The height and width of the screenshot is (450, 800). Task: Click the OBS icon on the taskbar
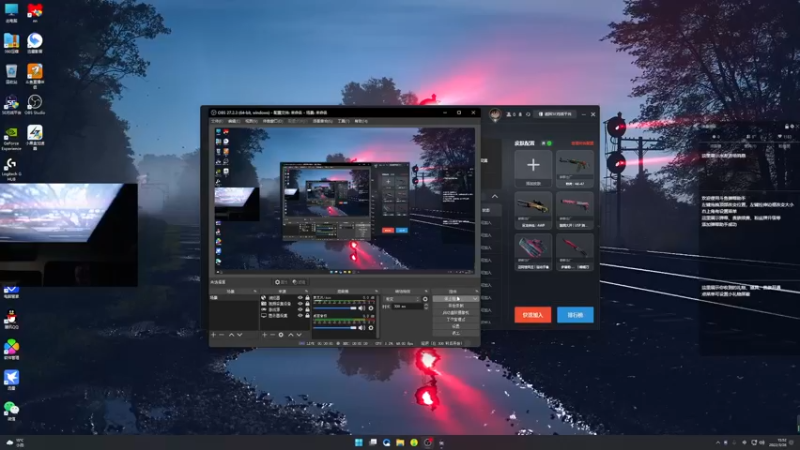(428, 442)
